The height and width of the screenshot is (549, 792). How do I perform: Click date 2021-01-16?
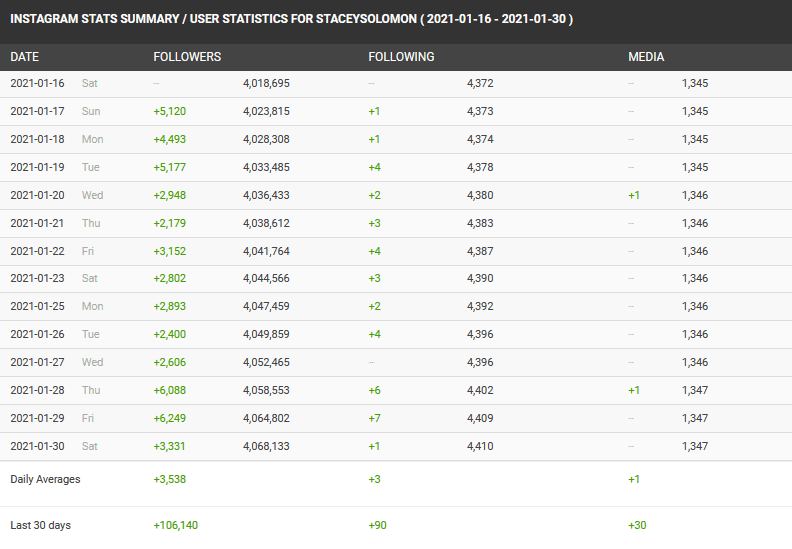(37, 83)
